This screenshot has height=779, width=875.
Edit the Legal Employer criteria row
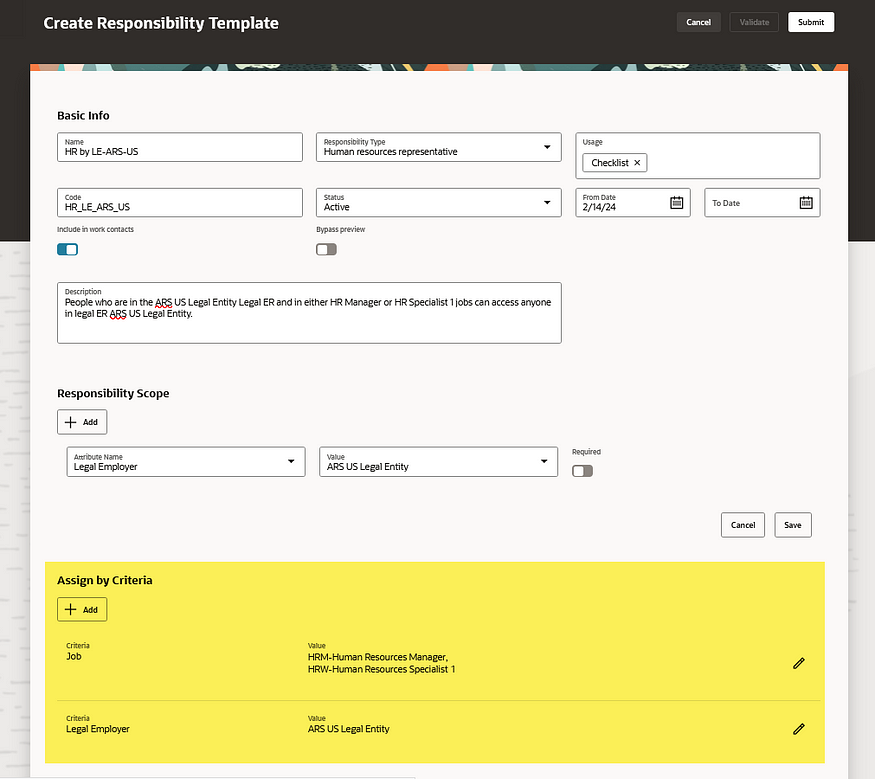(x=798, y=729)
